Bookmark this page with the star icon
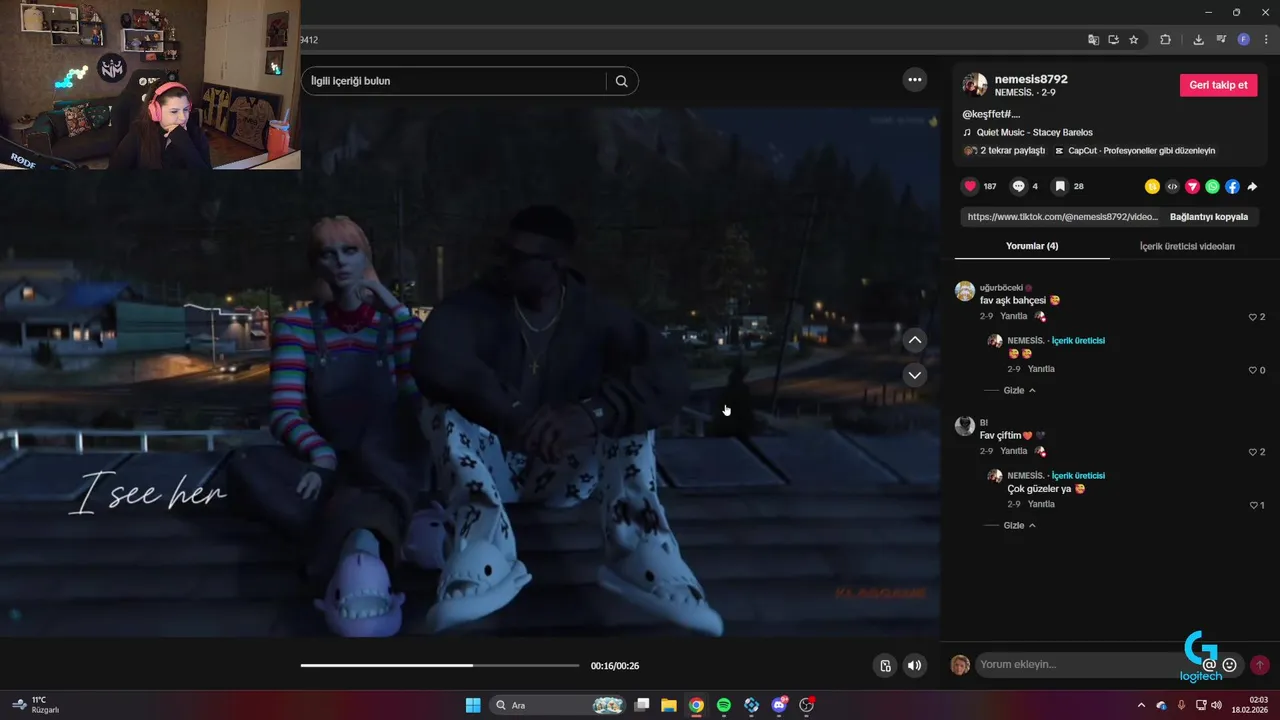Image resolution: width=1280 pixels, height=720 pixels. pos(1133,40)
